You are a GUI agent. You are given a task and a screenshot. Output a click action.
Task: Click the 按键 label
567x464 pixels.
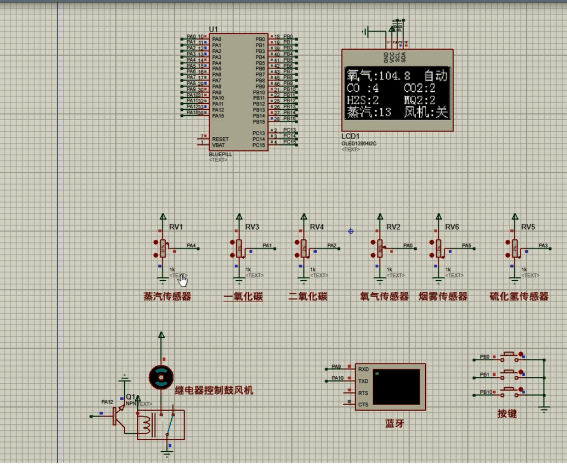click(507, 413)
